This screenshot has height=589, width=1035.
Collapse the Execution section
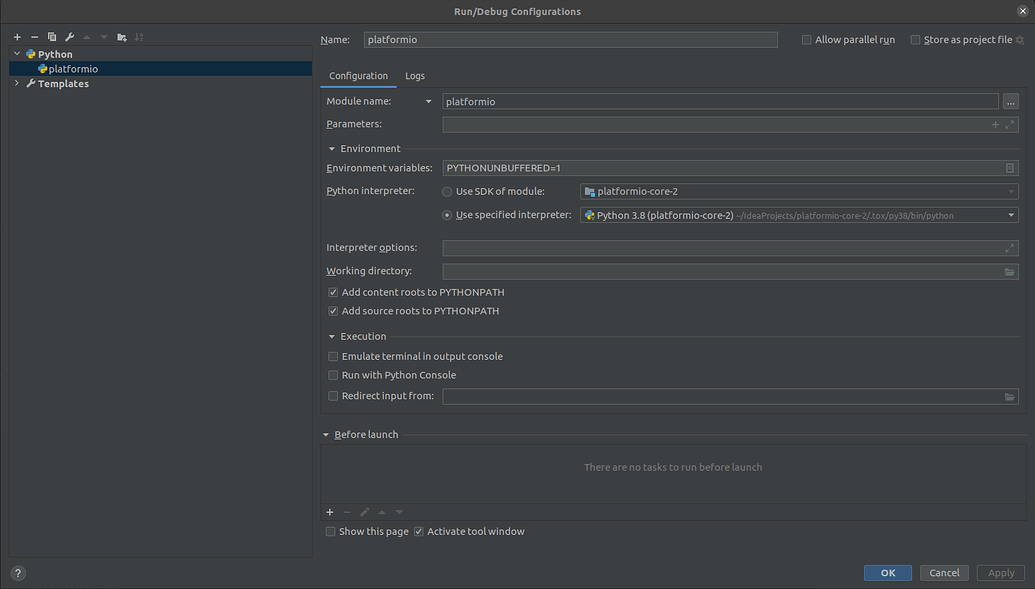coord(331,336)
